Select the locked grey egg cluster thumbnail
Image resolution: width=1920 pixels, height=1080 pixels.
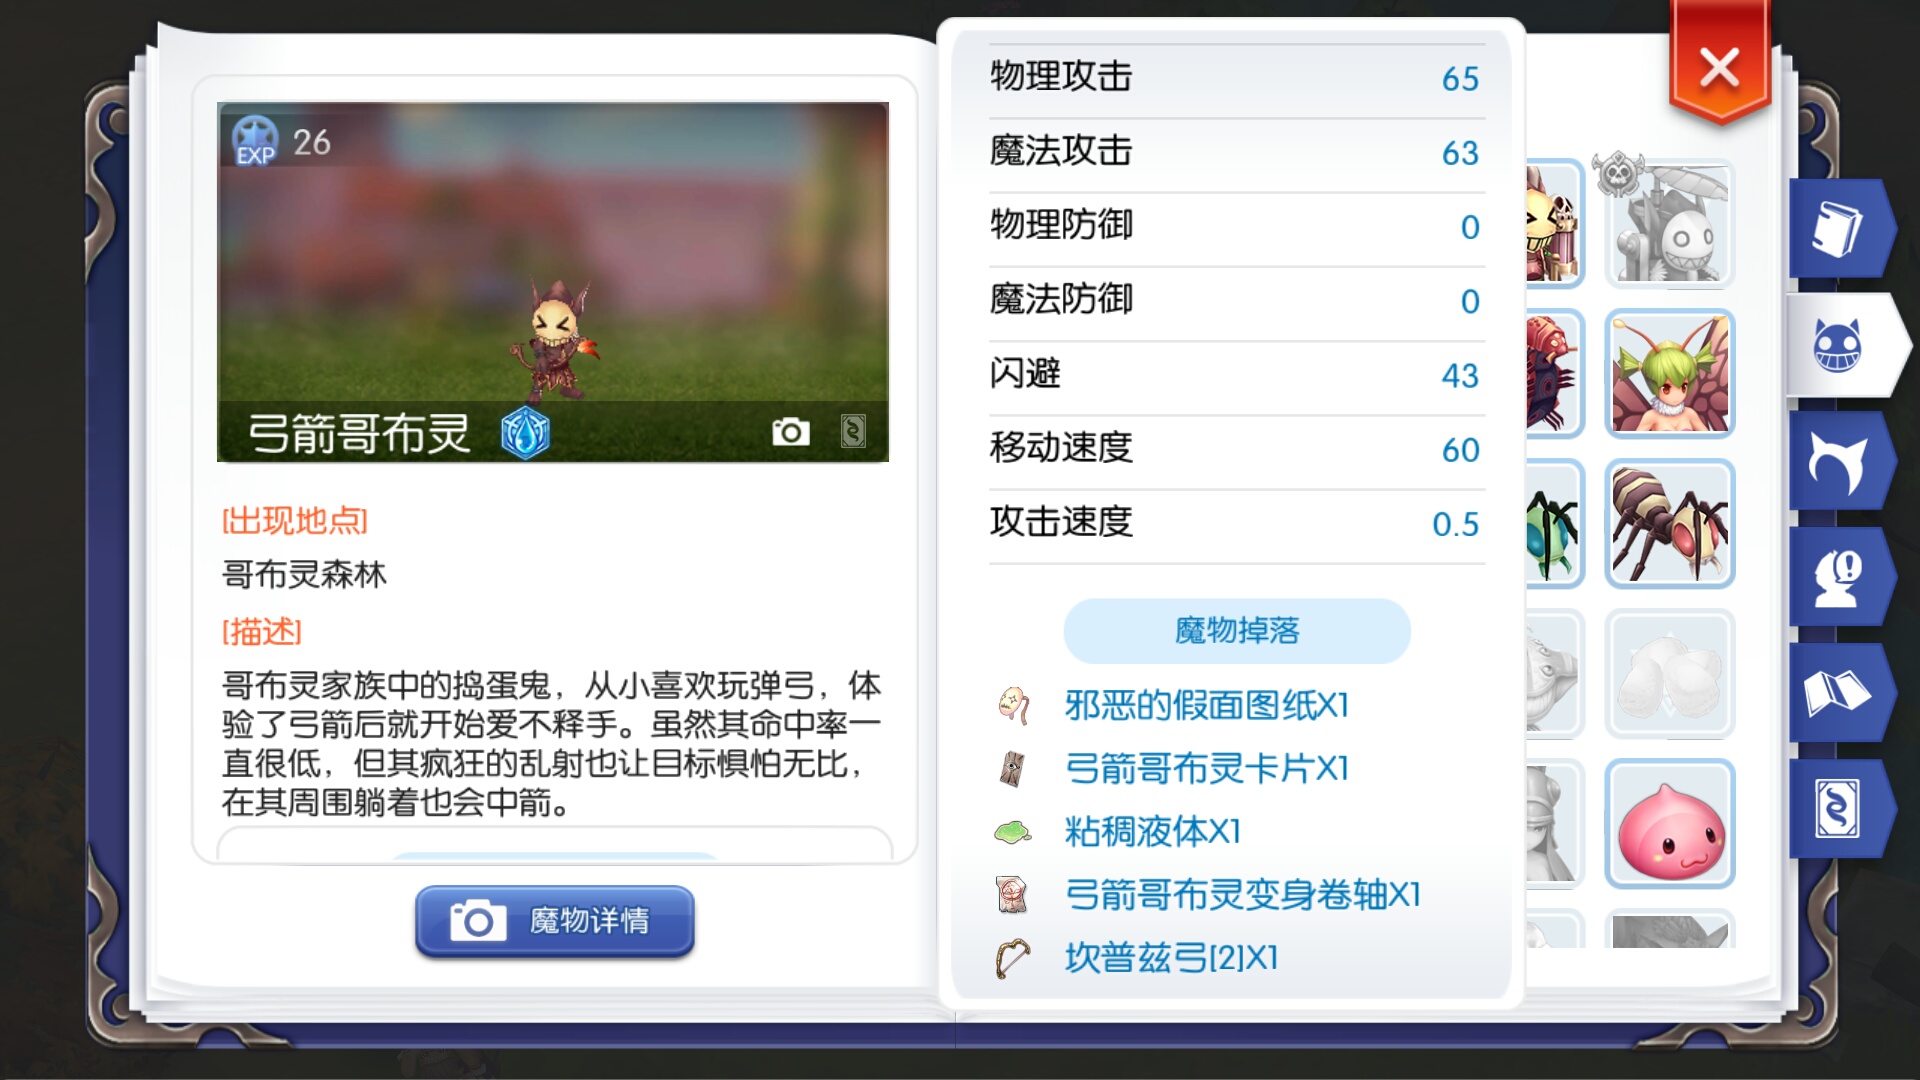[1670, 673]
